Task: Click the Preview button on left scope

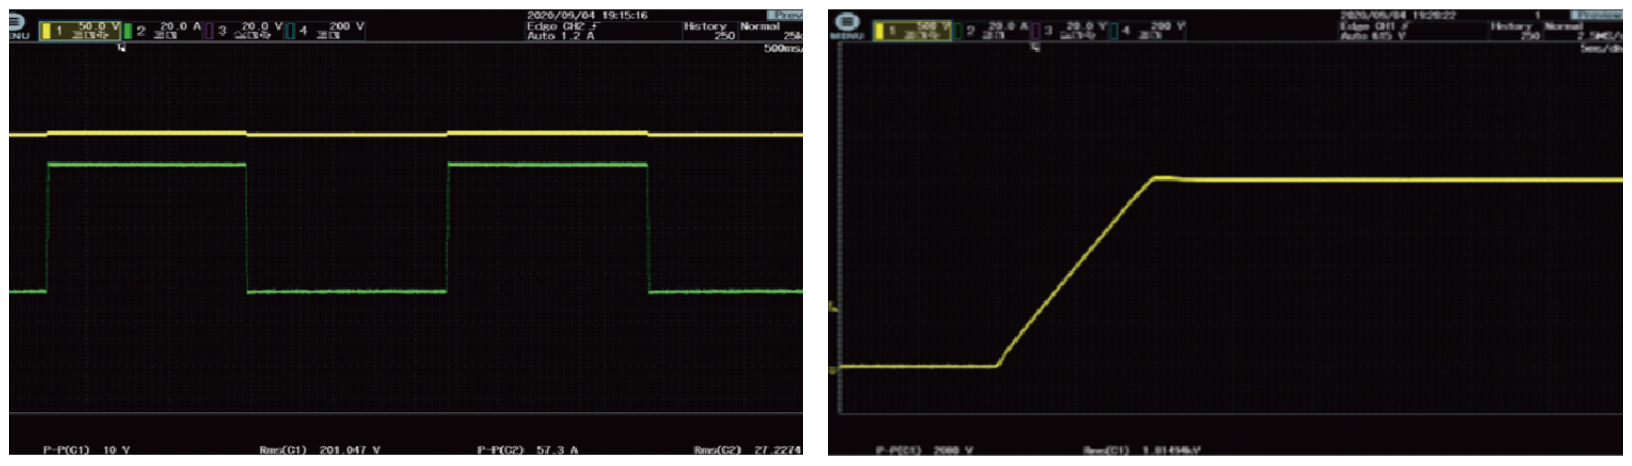Action: click(x=786, y=15)
